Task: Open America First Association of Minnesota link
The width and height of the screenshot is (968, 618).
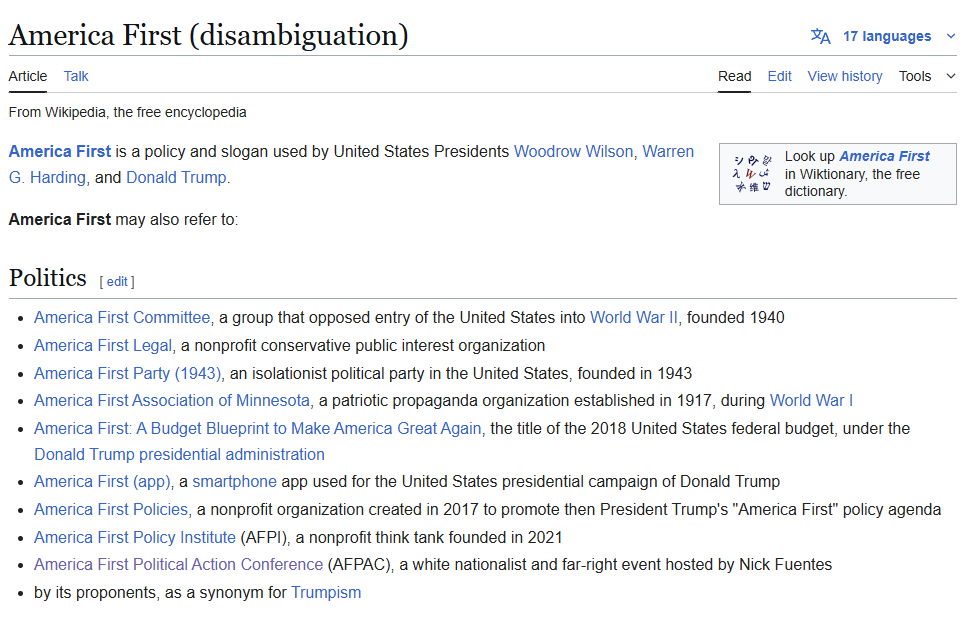Action: pyautogui.click(x=172, y=401)
